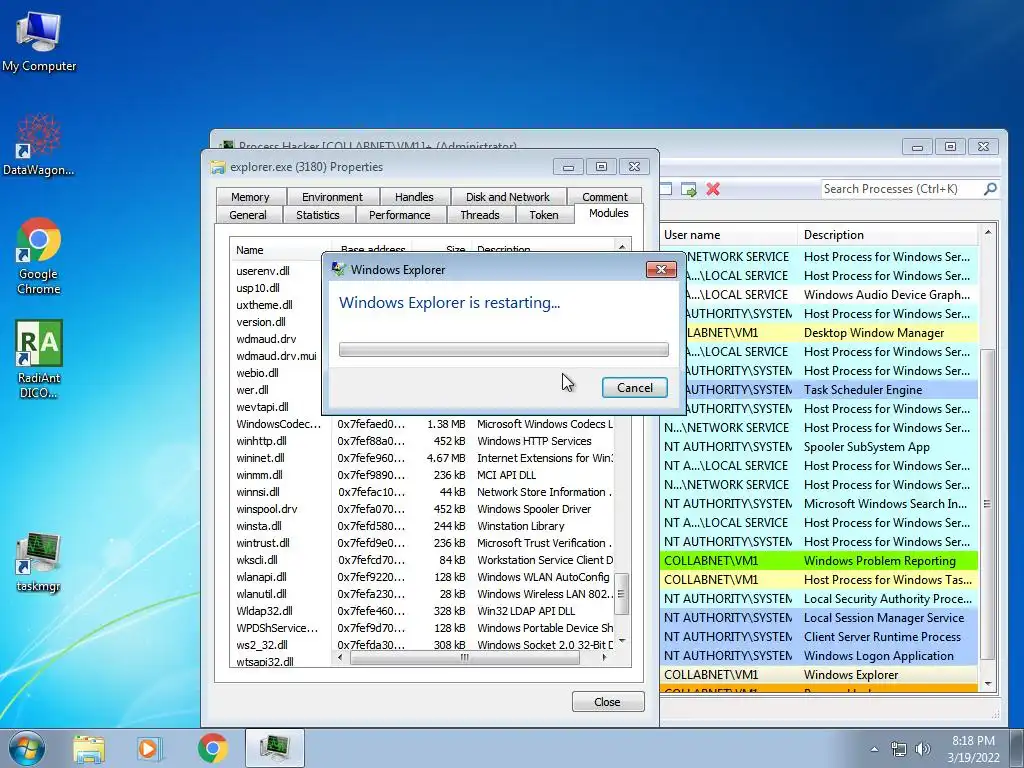The image size is (1024, 768).
Task: Select the Windows Problem Reporting process row
Action: click(x=820, y=561)
